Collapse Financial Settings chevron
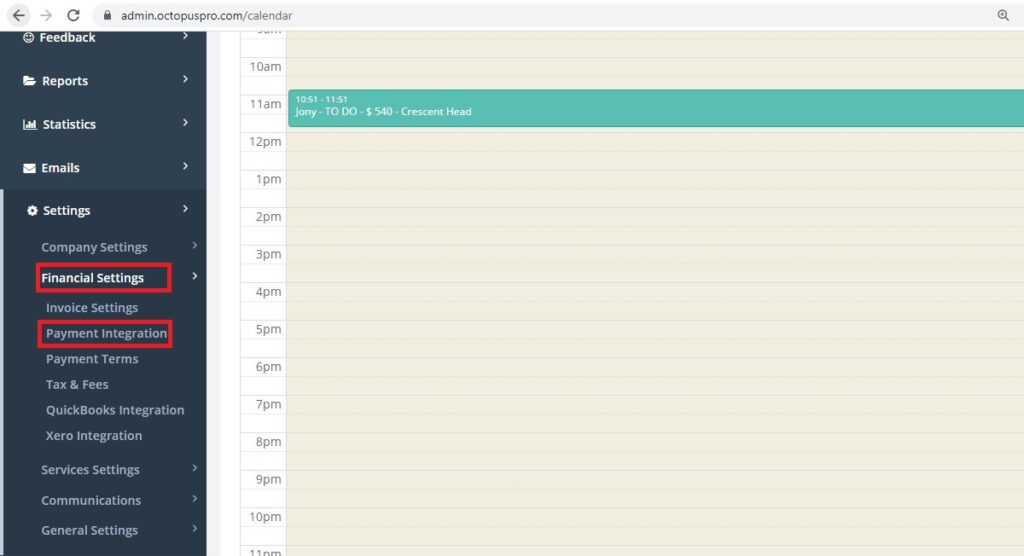This screenshot has height=556, width=1024. click(195, 276)
